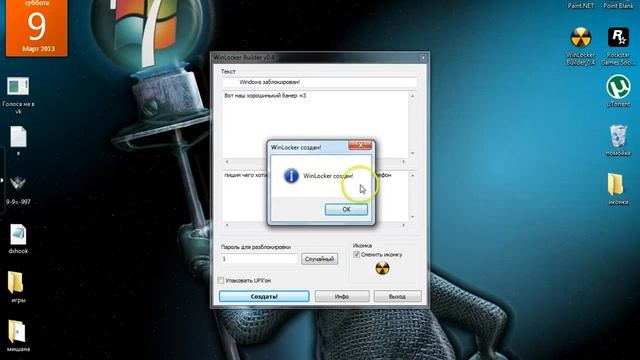The width and height of the screenshot is (640, 360).
Task: Click upper text area scroll right arrow
Action: click(404, 162)
